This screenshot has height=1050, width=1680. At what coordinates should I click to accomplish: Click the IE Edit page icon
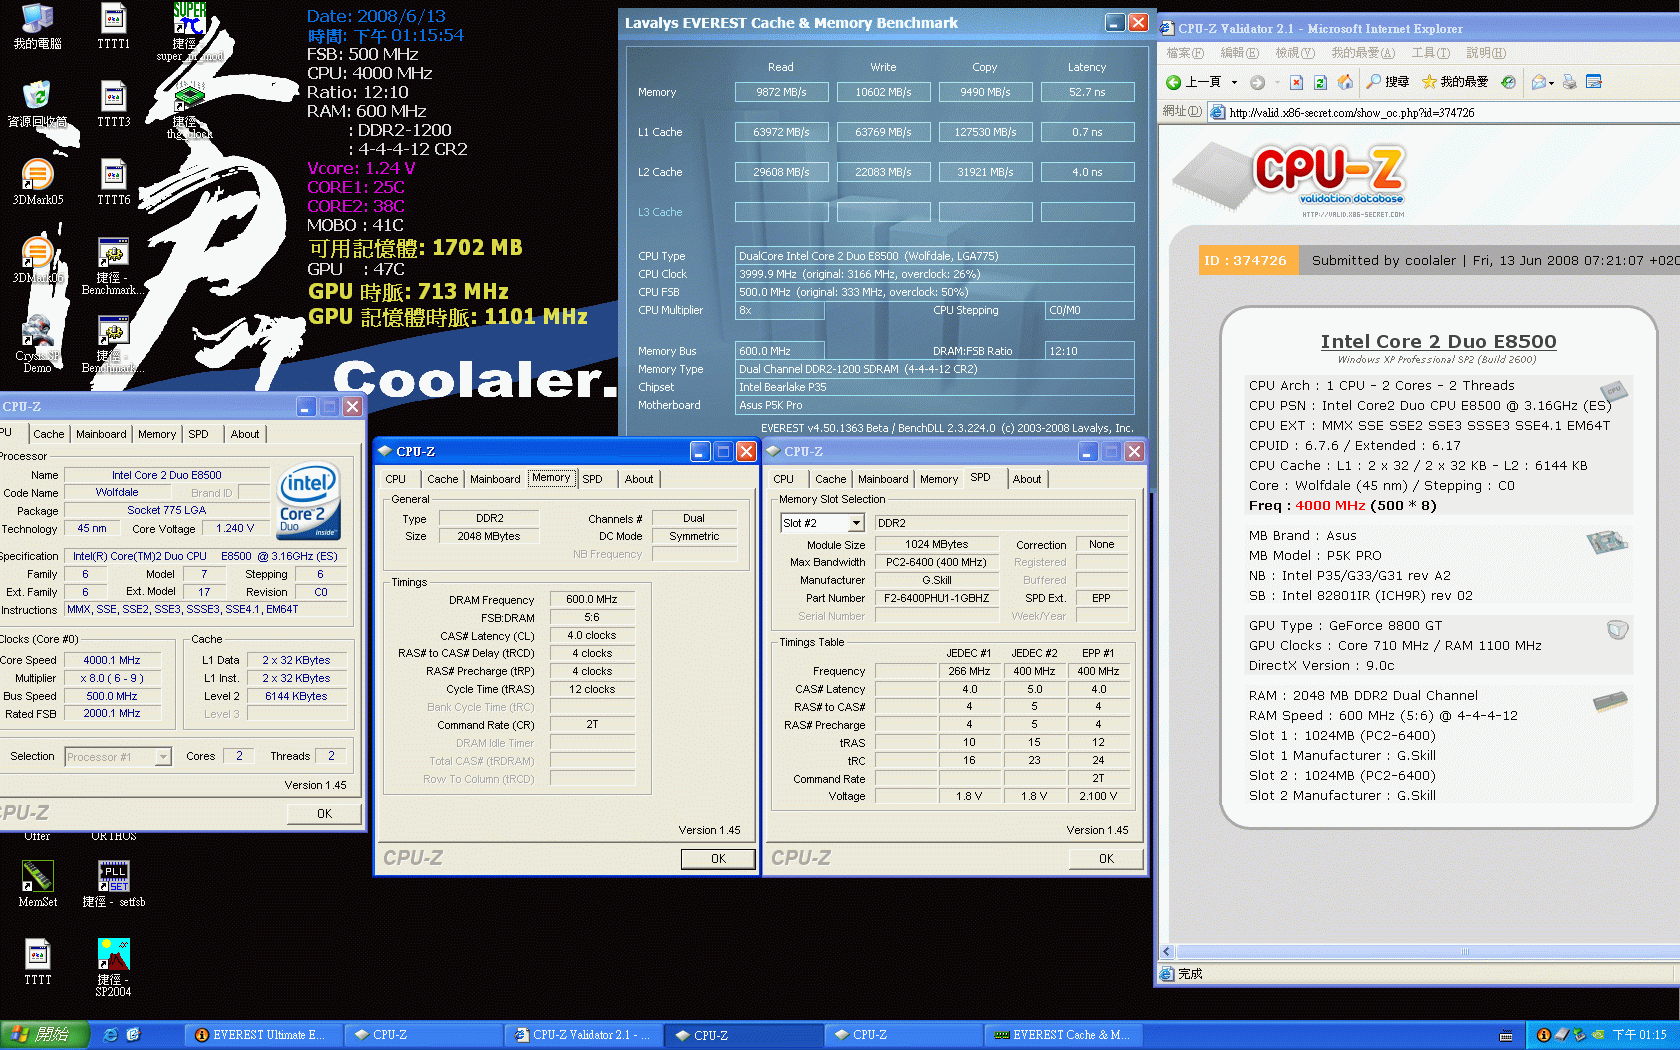tap(1594, 82)
